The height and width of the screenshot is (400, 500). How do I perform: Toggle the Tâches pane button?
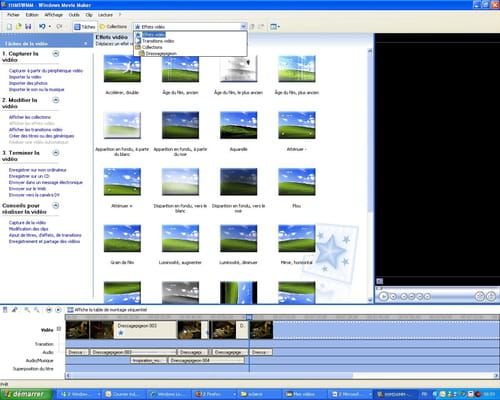(84, 27)
